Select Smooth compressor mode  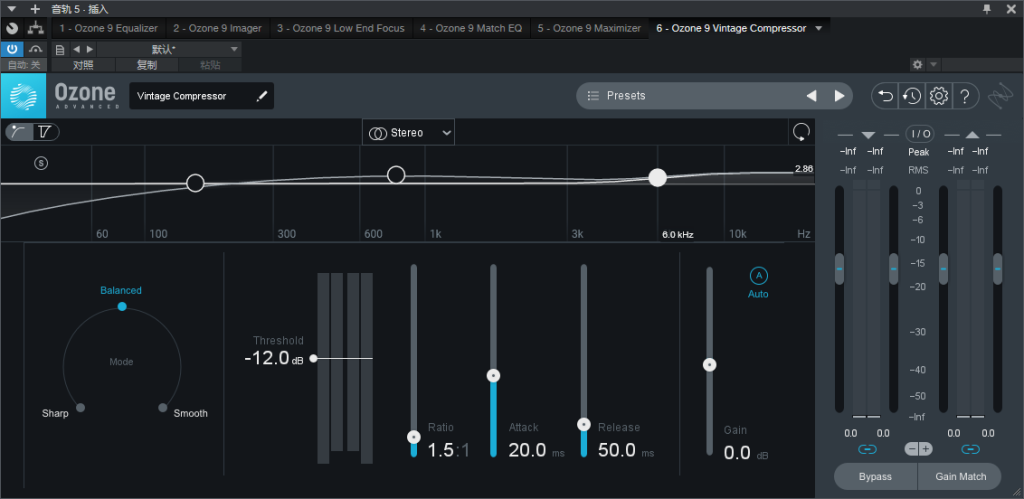click(163, 408)
